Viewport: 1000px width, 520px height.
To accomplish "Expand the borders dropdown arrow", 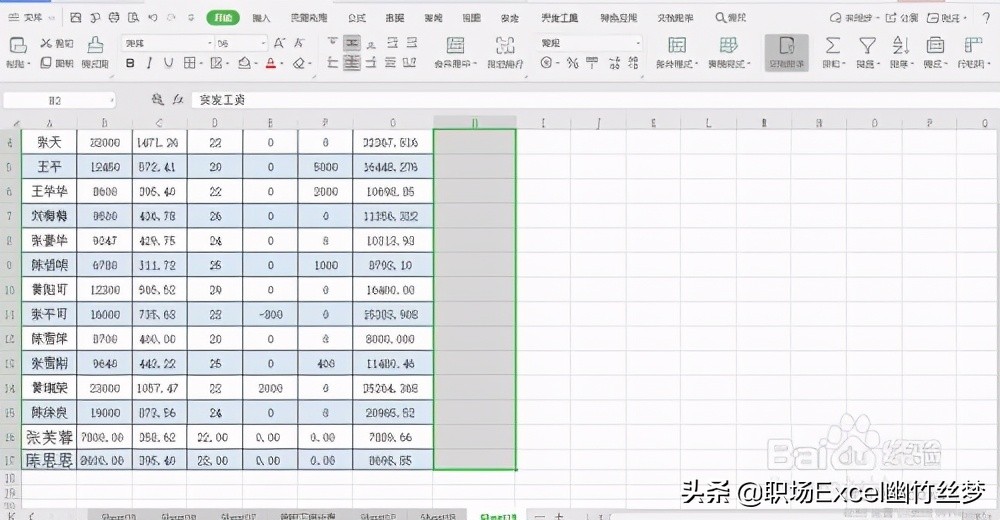I will tap(200, 64).
